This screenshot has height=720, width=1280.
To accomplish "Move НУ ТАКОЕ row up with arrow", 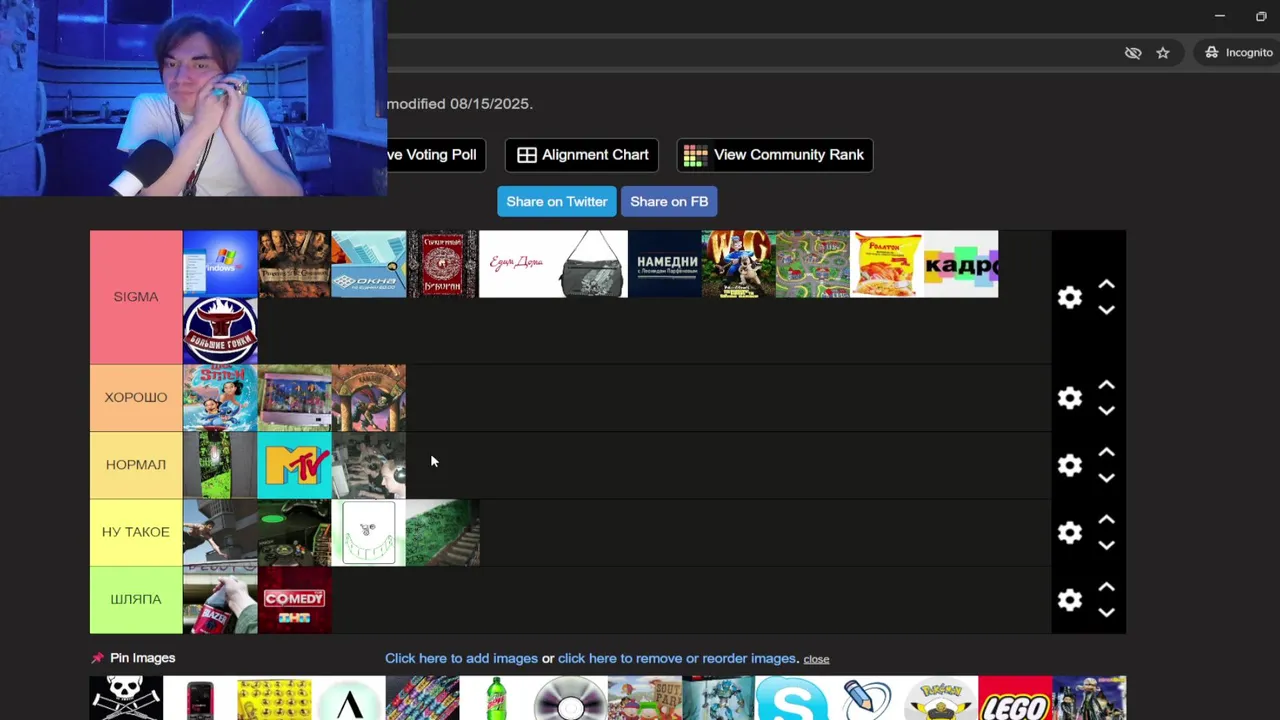I will 1106,520.
